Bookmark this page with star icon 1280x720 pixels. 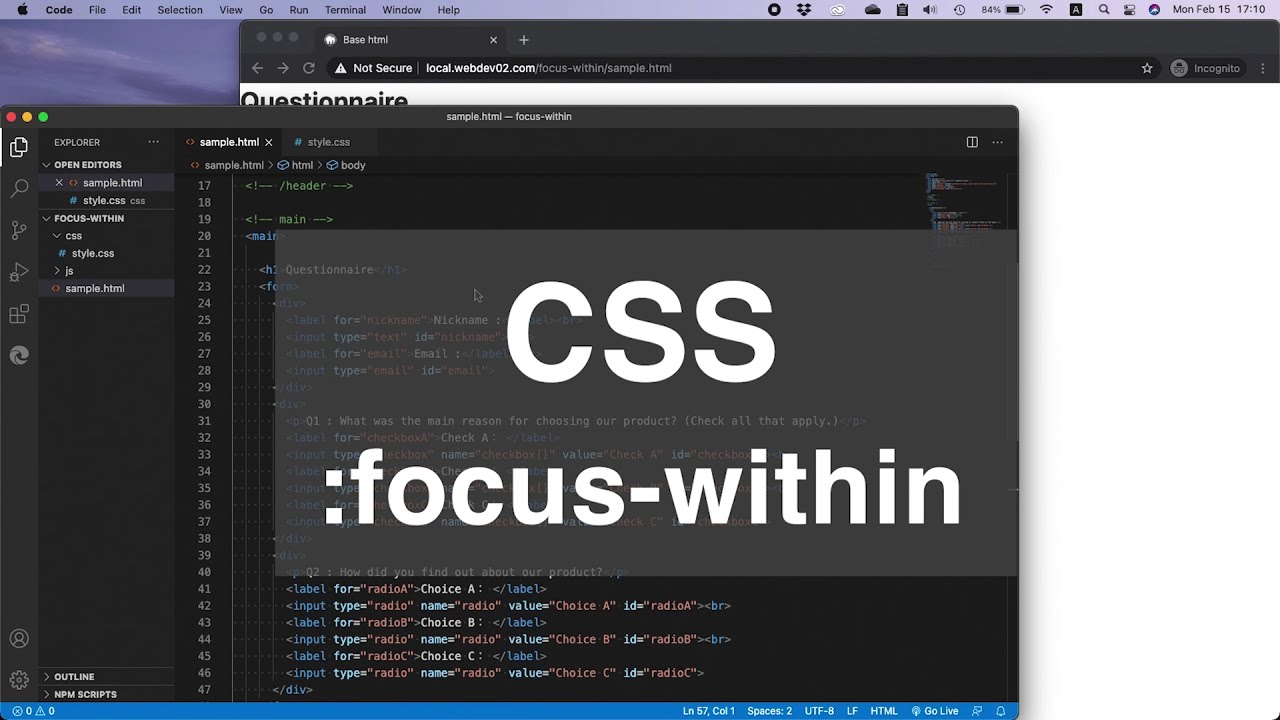(x=1147, y=68)
